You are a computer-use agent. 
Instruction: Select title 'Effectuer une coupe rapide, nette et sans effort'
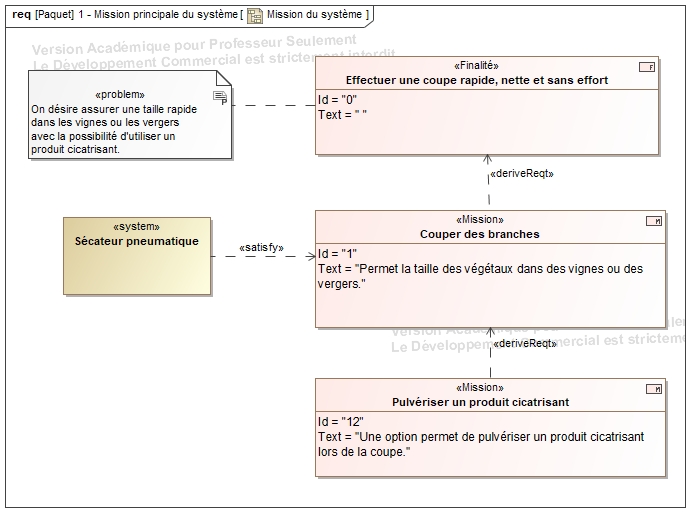477,80
